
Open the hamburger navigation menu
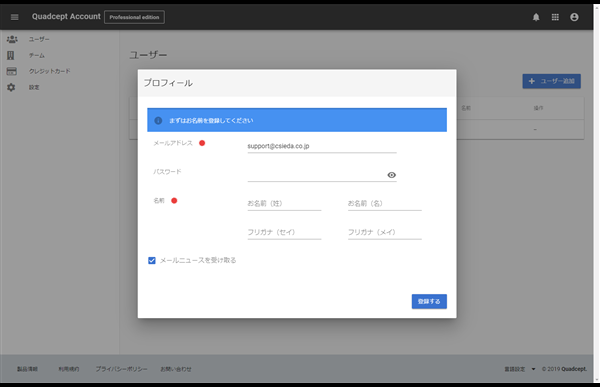(15, 17)
